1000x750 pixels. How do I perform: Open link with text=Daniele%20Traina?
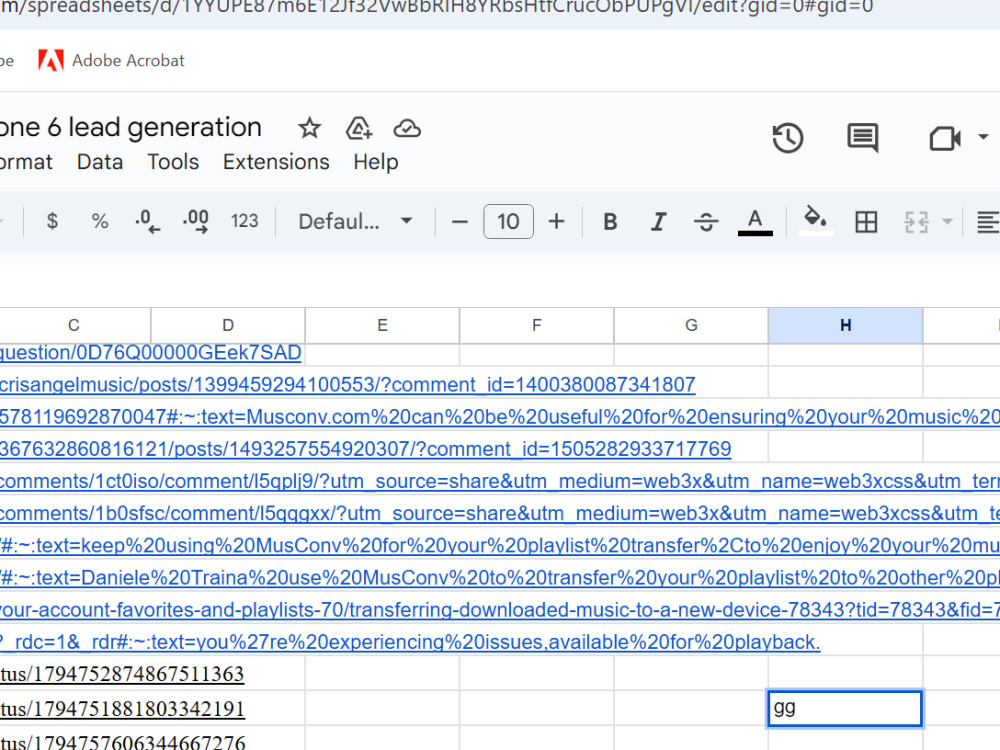click(500, 578)
